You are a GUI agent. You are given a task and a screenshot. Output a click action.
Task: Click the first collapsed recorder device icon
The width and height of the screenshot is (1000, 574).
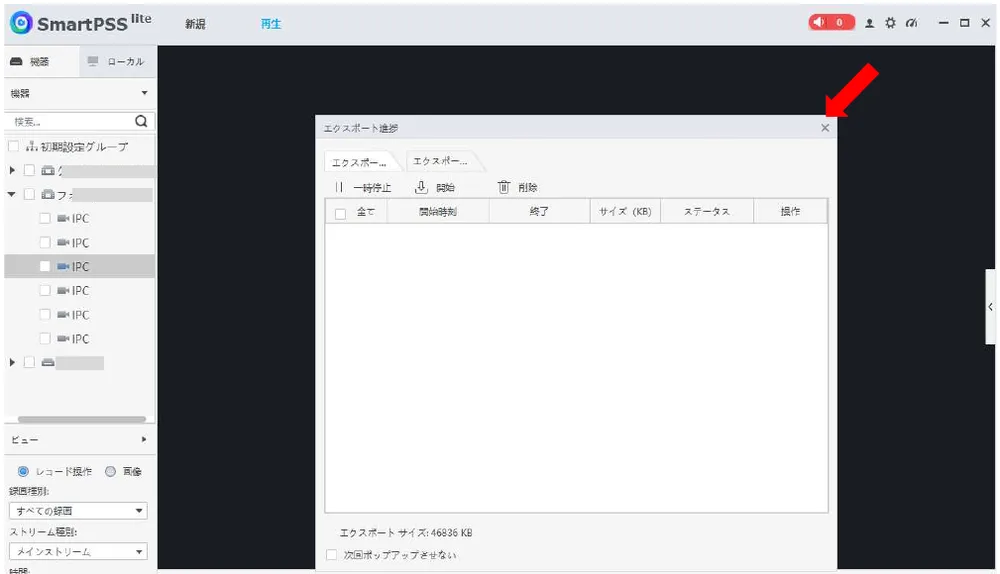coord(48,170)
